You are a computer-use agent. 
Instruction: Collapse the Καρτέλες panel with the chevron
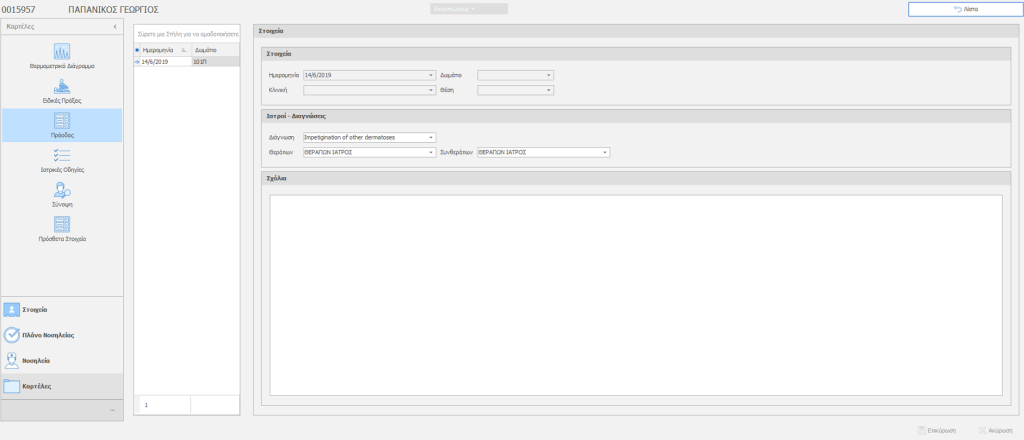pos(114,25)
